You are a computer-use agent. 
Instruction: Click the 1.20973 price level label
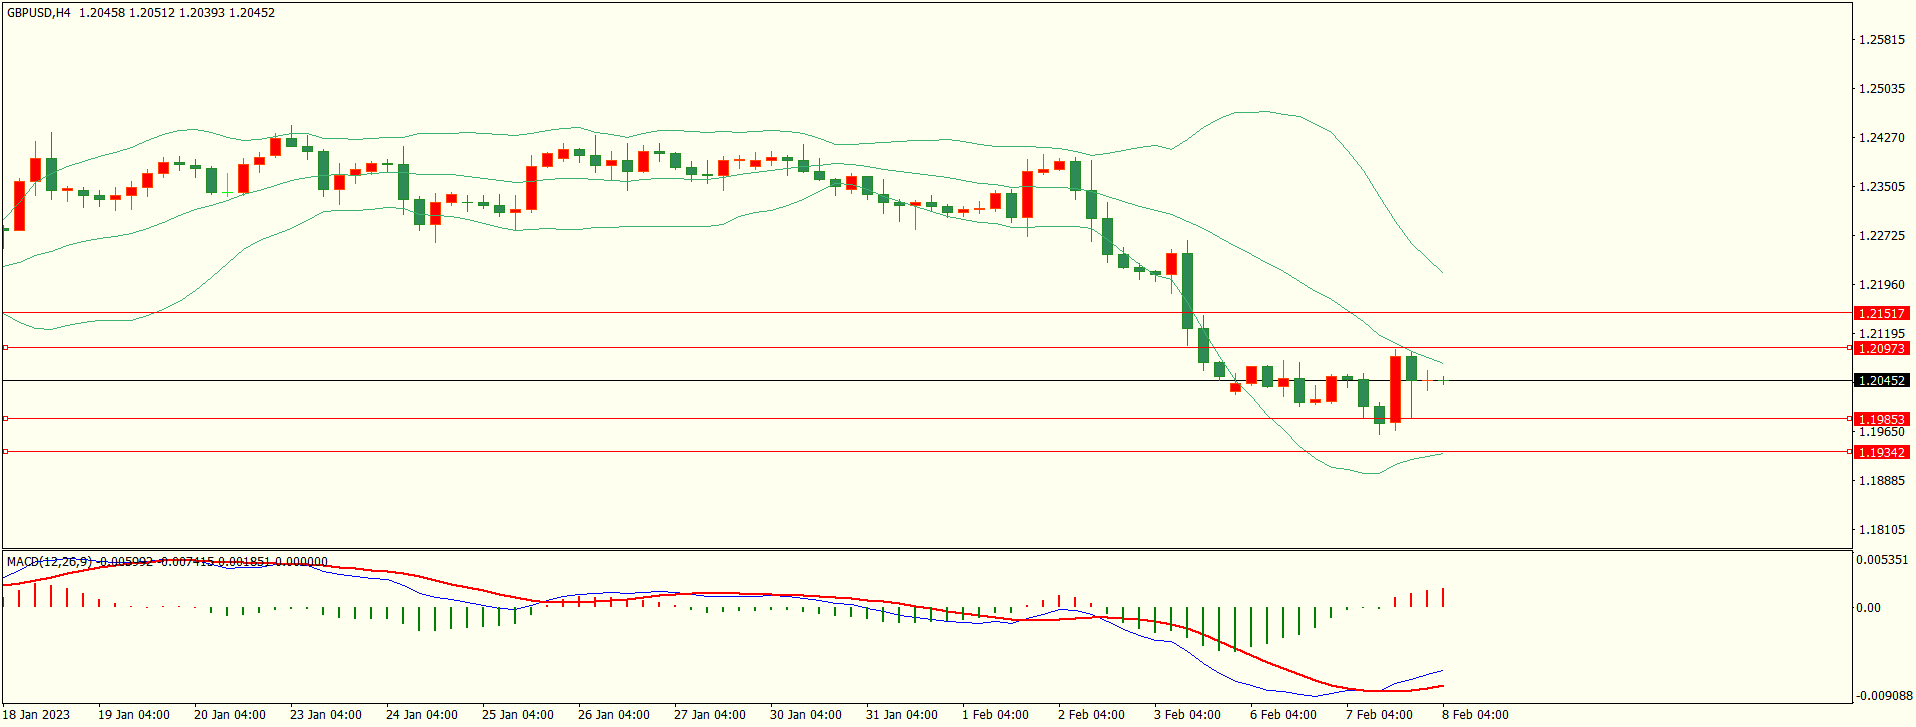1881,348
